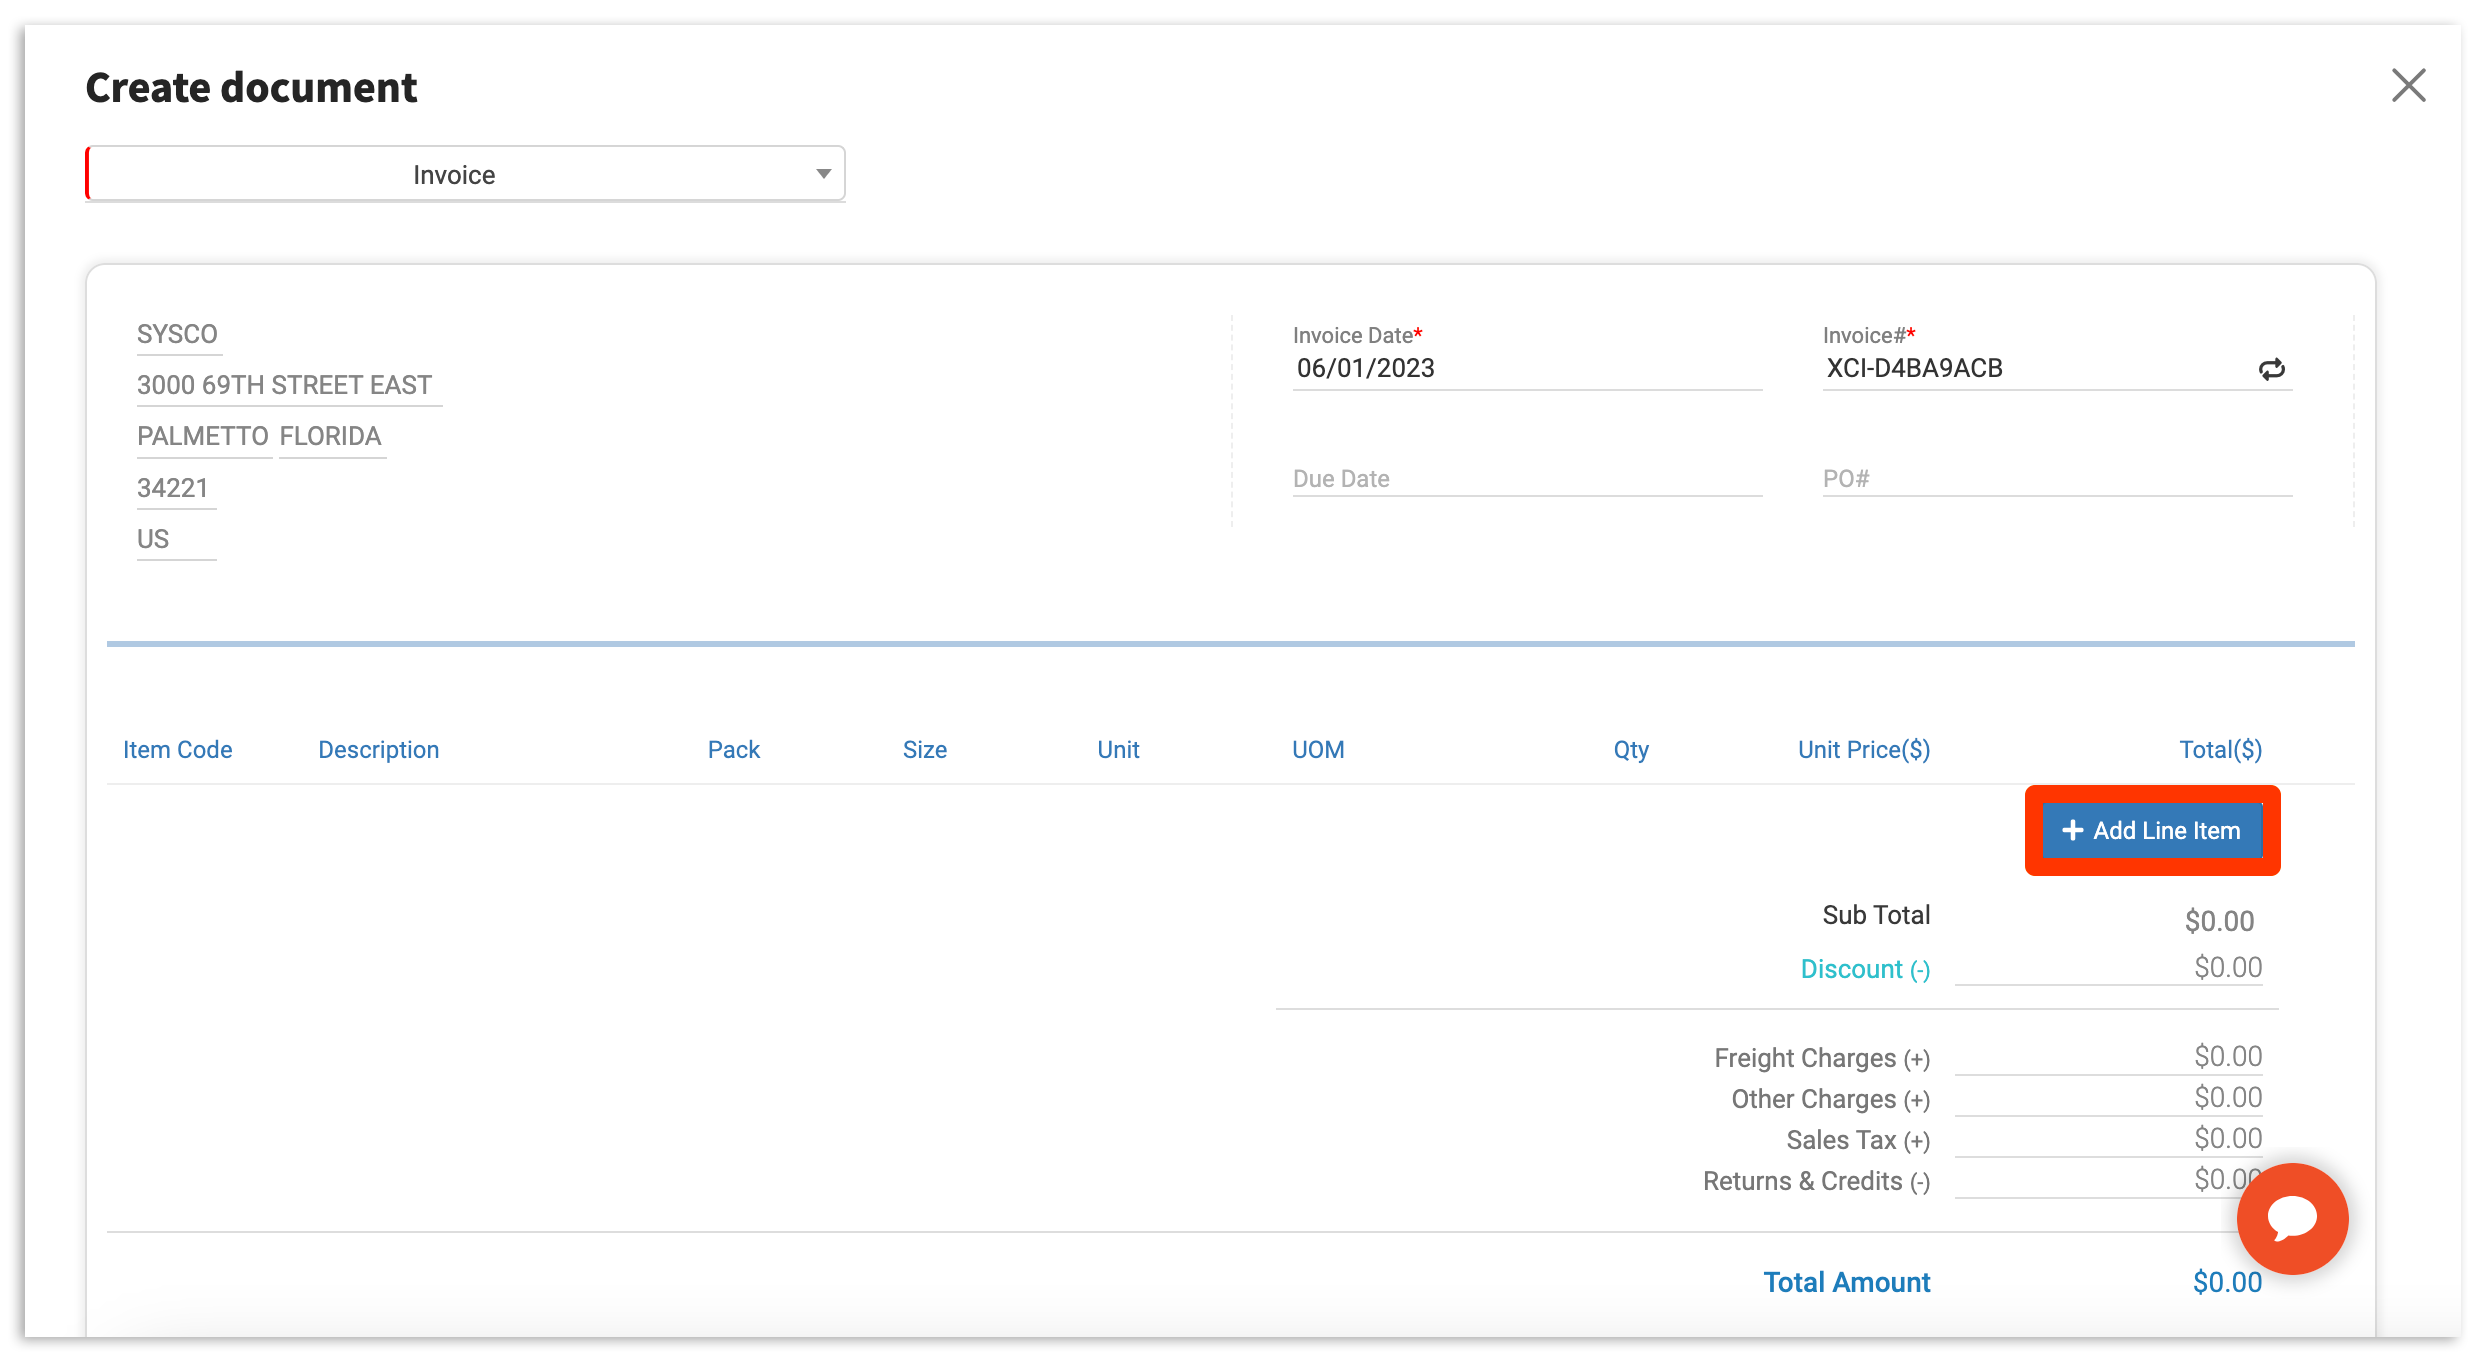Click Add Line Item

[2152, 830]
